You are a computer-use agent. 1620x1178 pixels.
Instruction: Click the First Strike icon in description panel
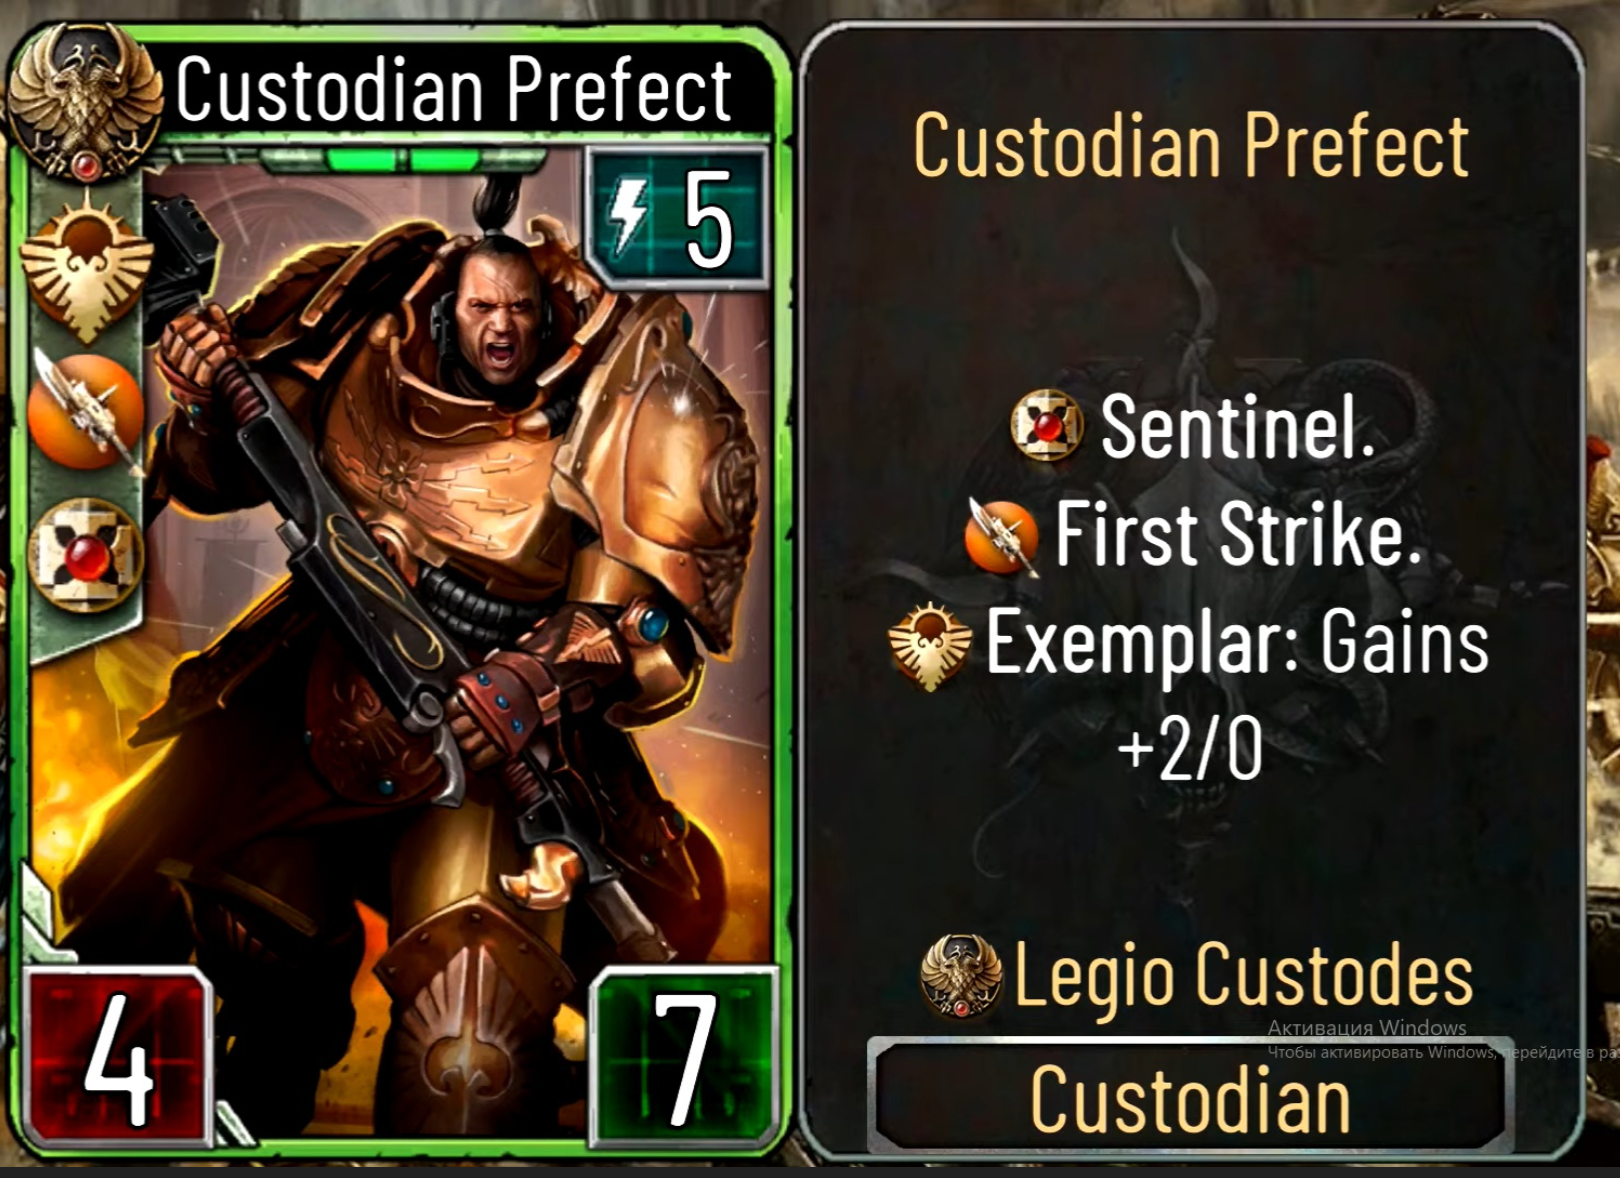tap(1002, 536)
